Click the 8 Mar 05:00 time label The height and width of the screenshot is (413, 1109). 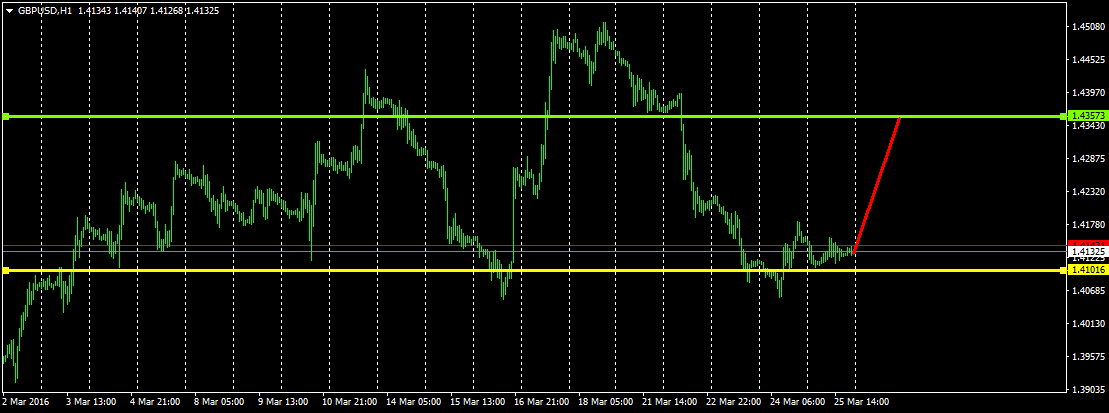219,401
